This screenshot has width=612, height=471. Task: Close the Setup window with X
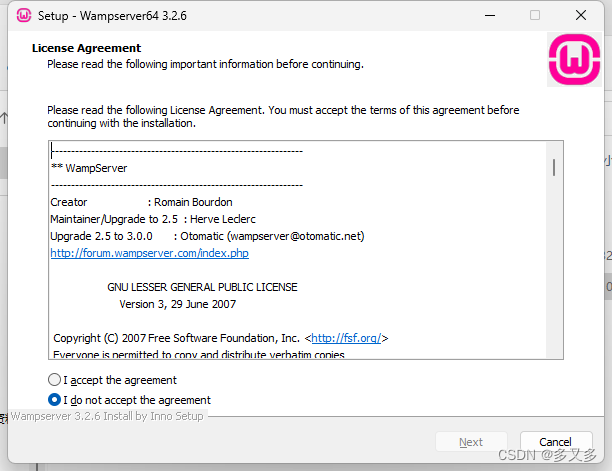click(x=581, y=16)
